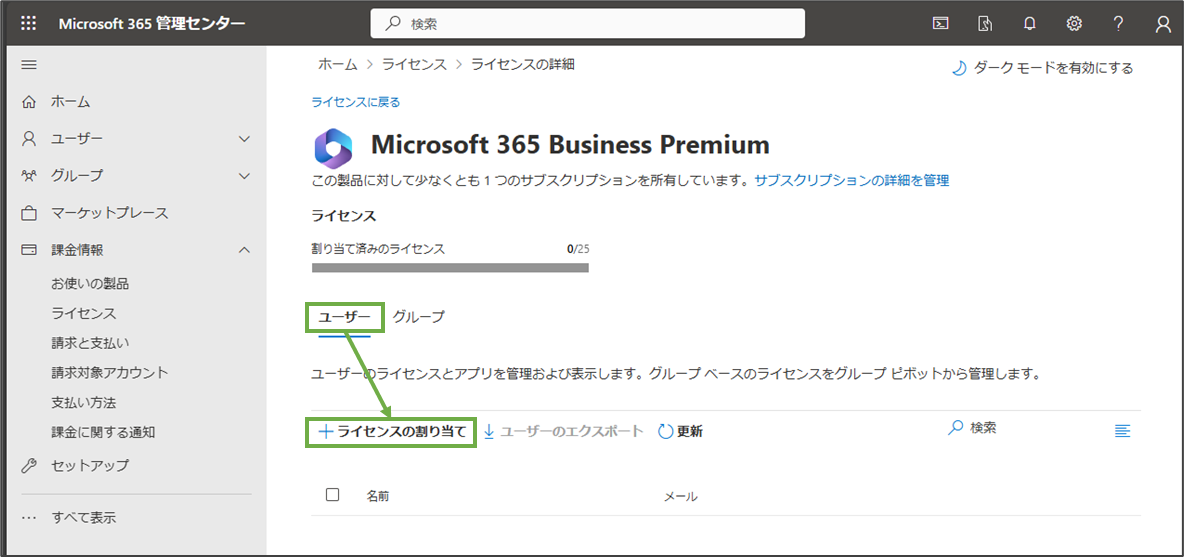Click the document refresh icon in the header
1184x557 pixels.
click(x=985, y=23)
